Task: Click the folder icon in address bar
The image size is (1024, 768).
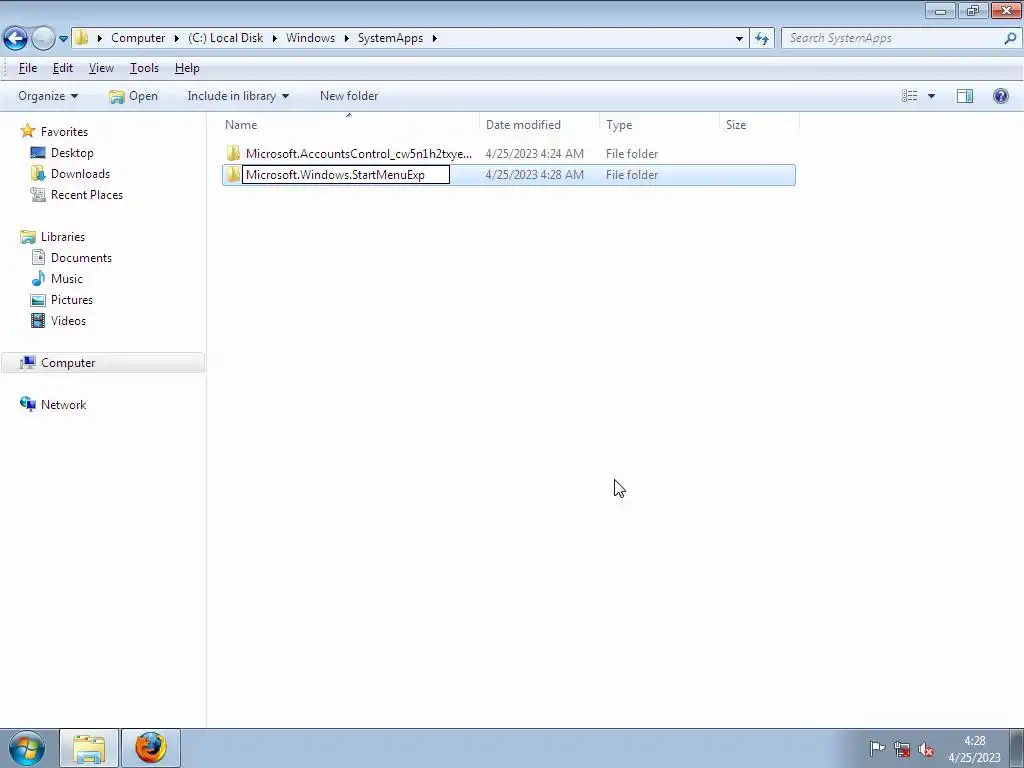Action: click(x=81, y=38)
